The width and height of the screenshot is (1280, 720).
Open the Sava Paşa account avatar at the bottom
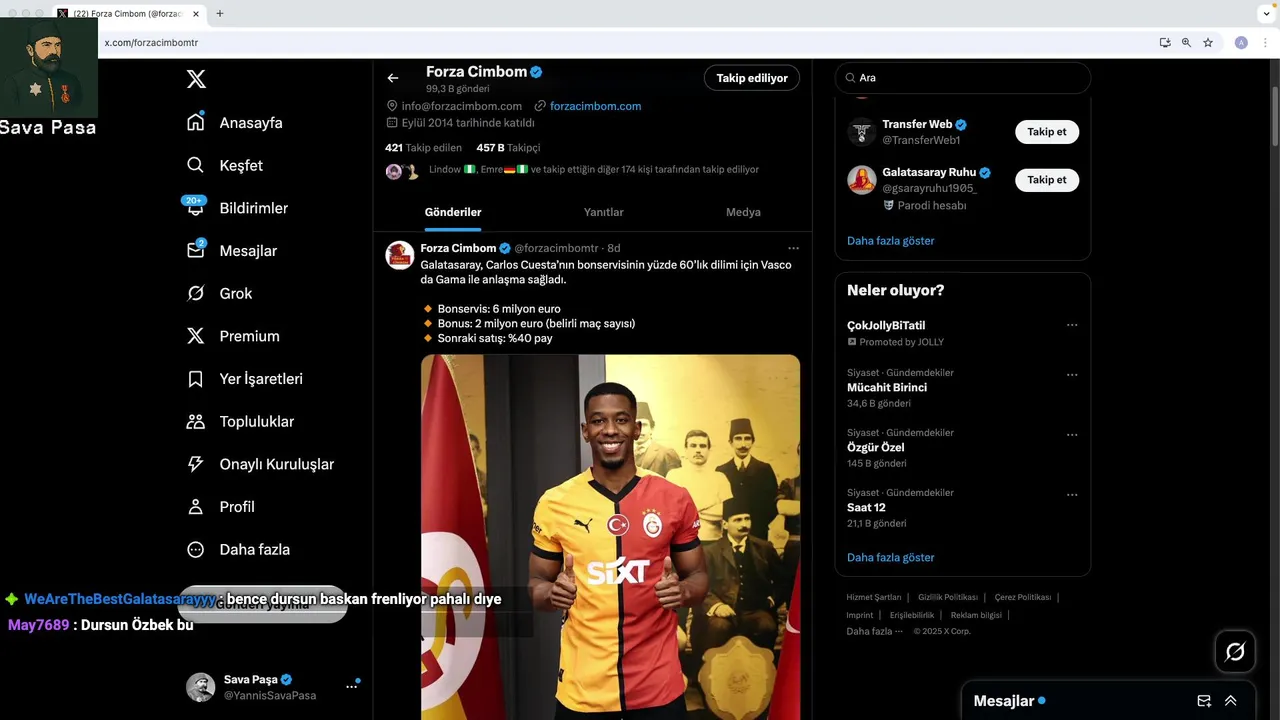point(200,687)
